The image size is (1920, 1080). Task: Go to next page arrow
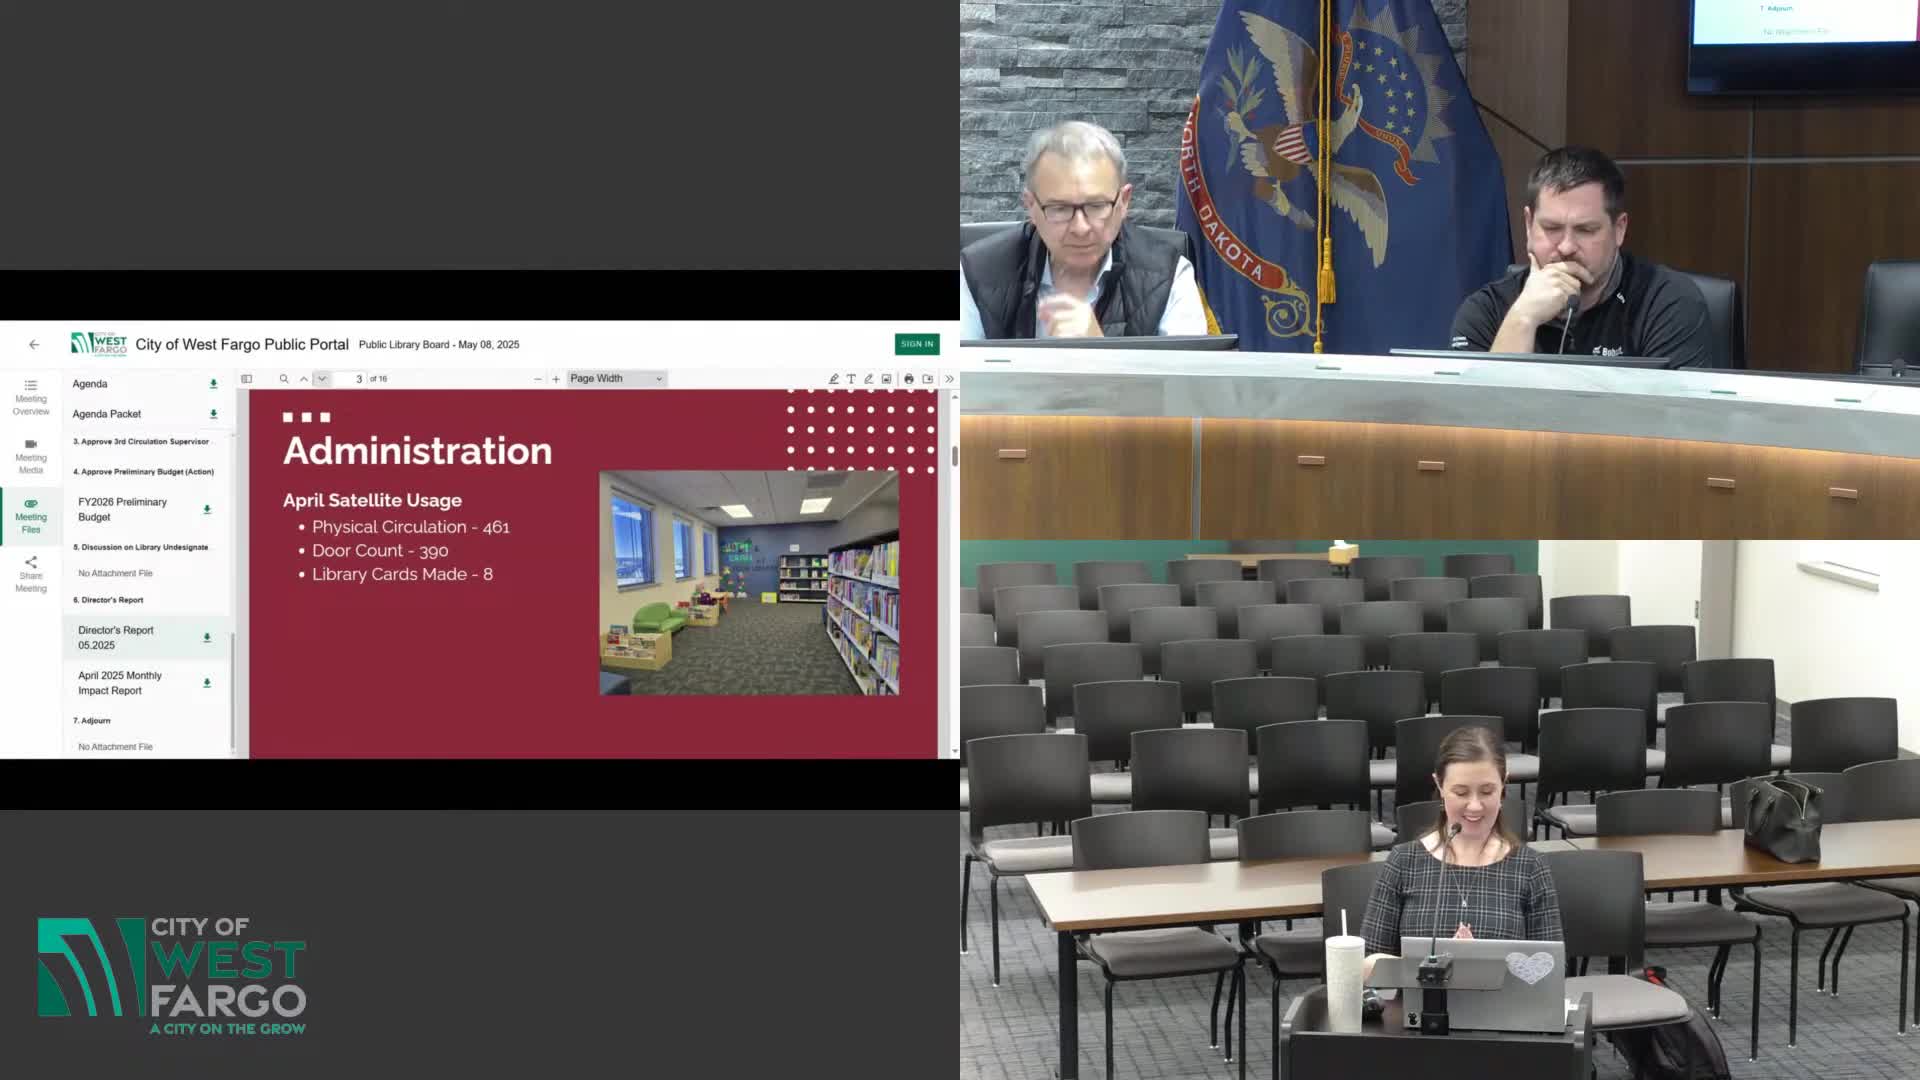[322, 379]
